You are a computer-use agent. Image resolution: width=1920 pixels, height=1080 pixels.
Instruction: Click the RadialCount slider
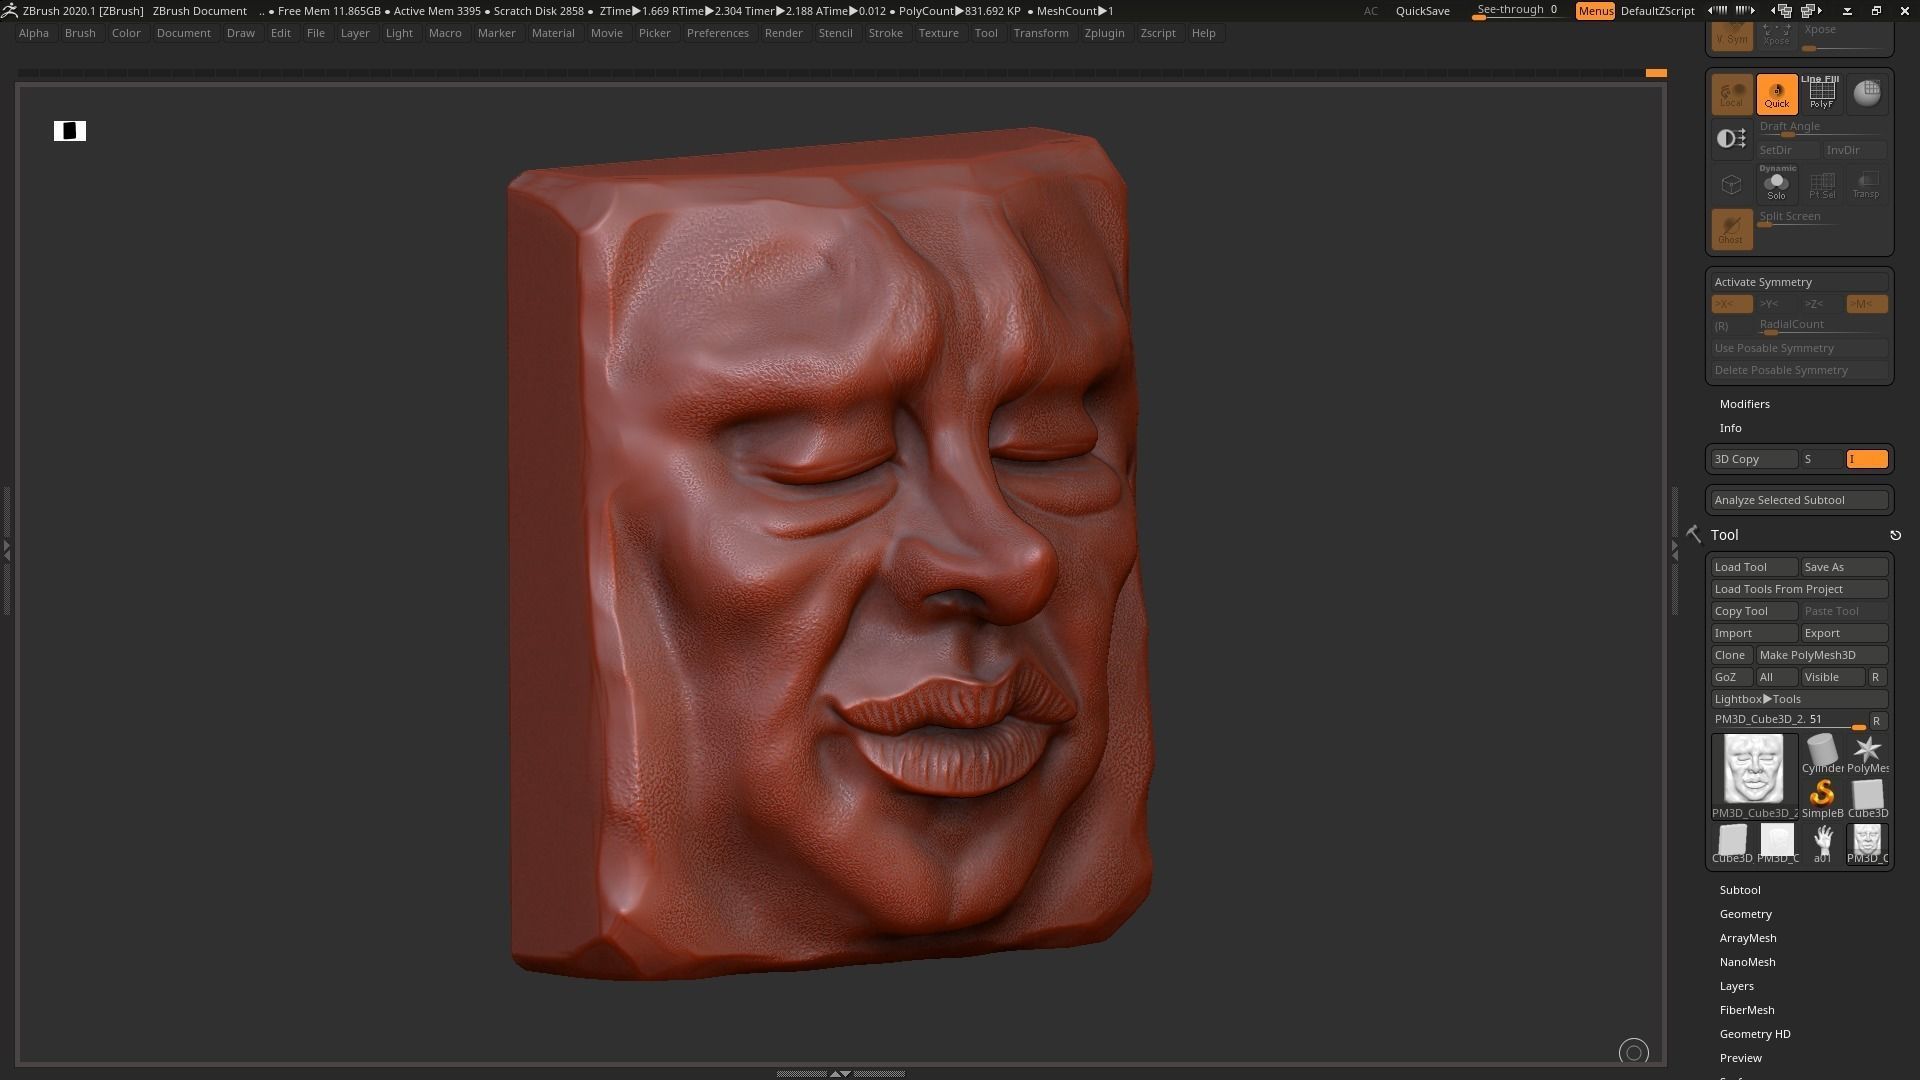(x=1821, y=326)
